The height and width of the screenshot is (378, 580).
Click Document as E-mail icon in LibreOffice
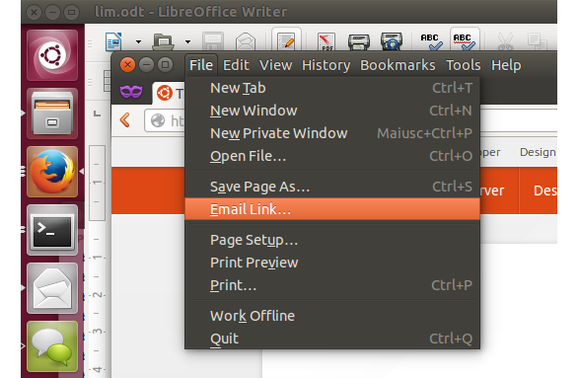pyautogui.click(x=246, y=41)
